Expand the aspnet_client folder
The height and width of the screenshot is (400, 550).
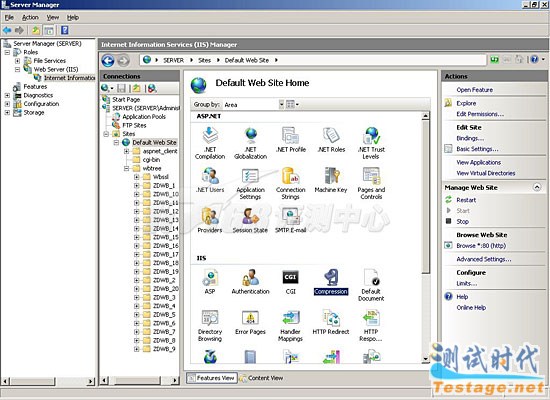126,151
